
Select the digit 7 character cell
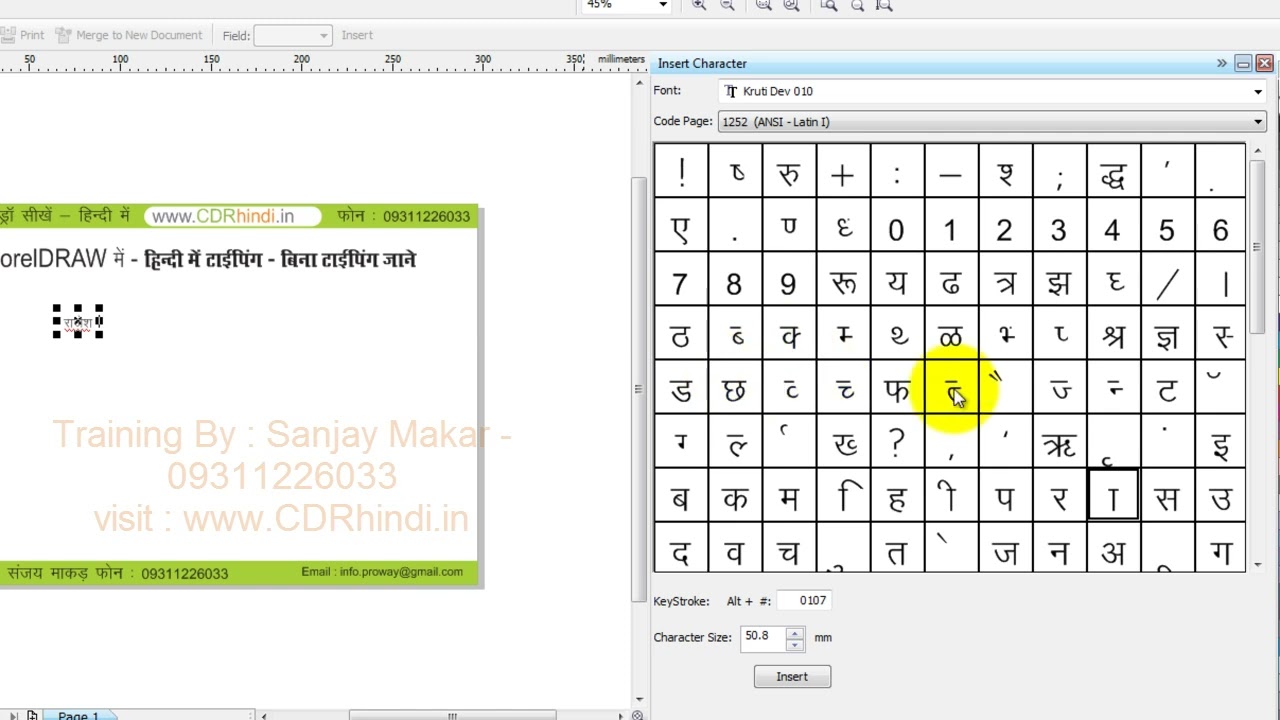(681, 280)
